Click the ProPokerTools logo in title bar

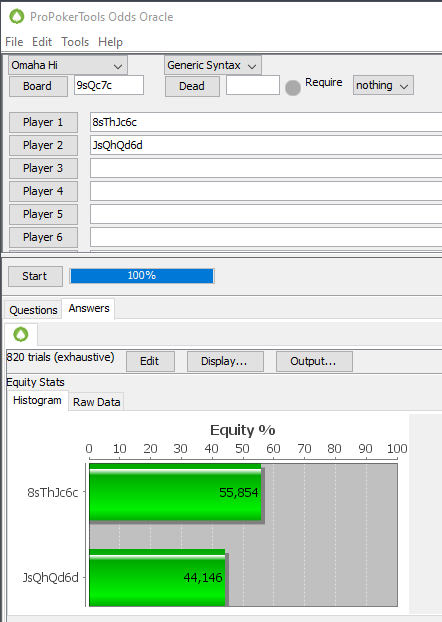coord(17,17)
